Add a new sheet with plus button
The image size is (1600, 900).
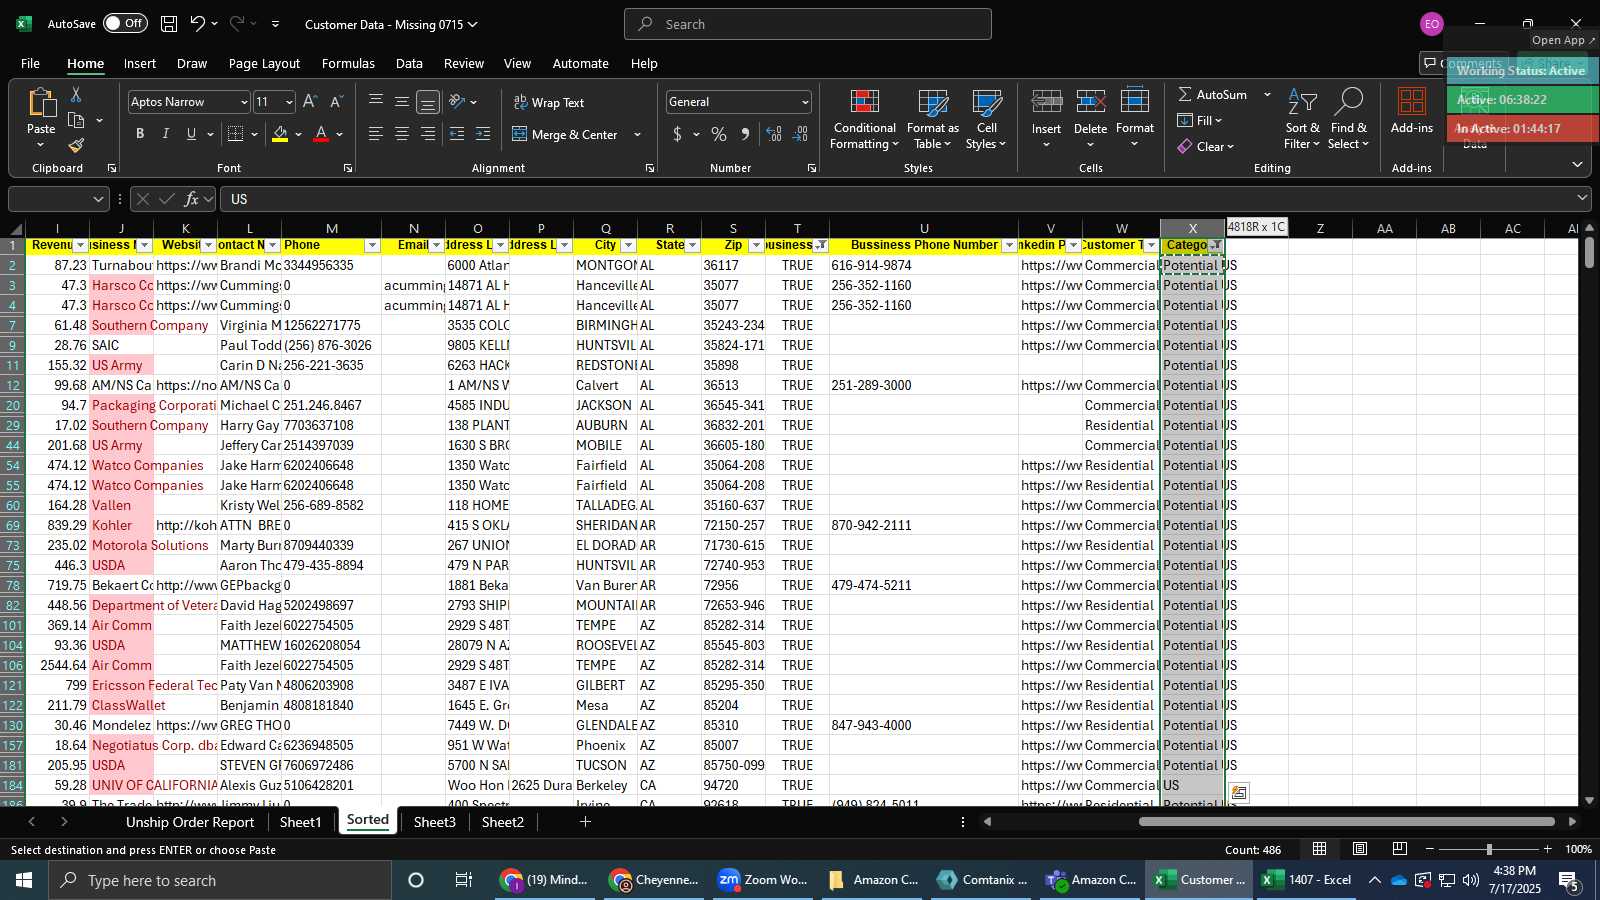585,822
